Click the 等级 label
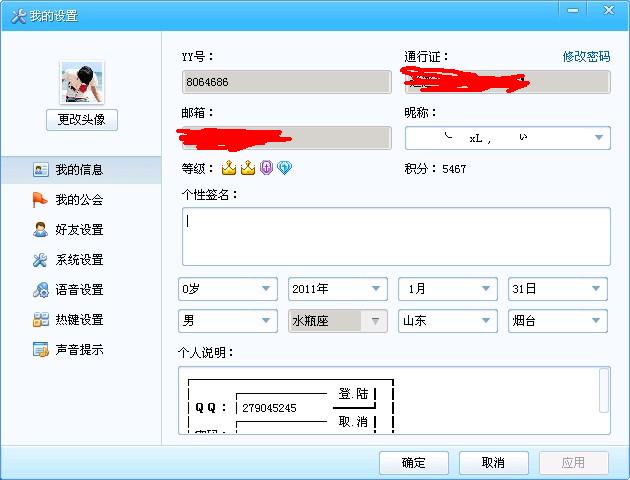Viewport: 630px width, 480px height. pos(197,169)
